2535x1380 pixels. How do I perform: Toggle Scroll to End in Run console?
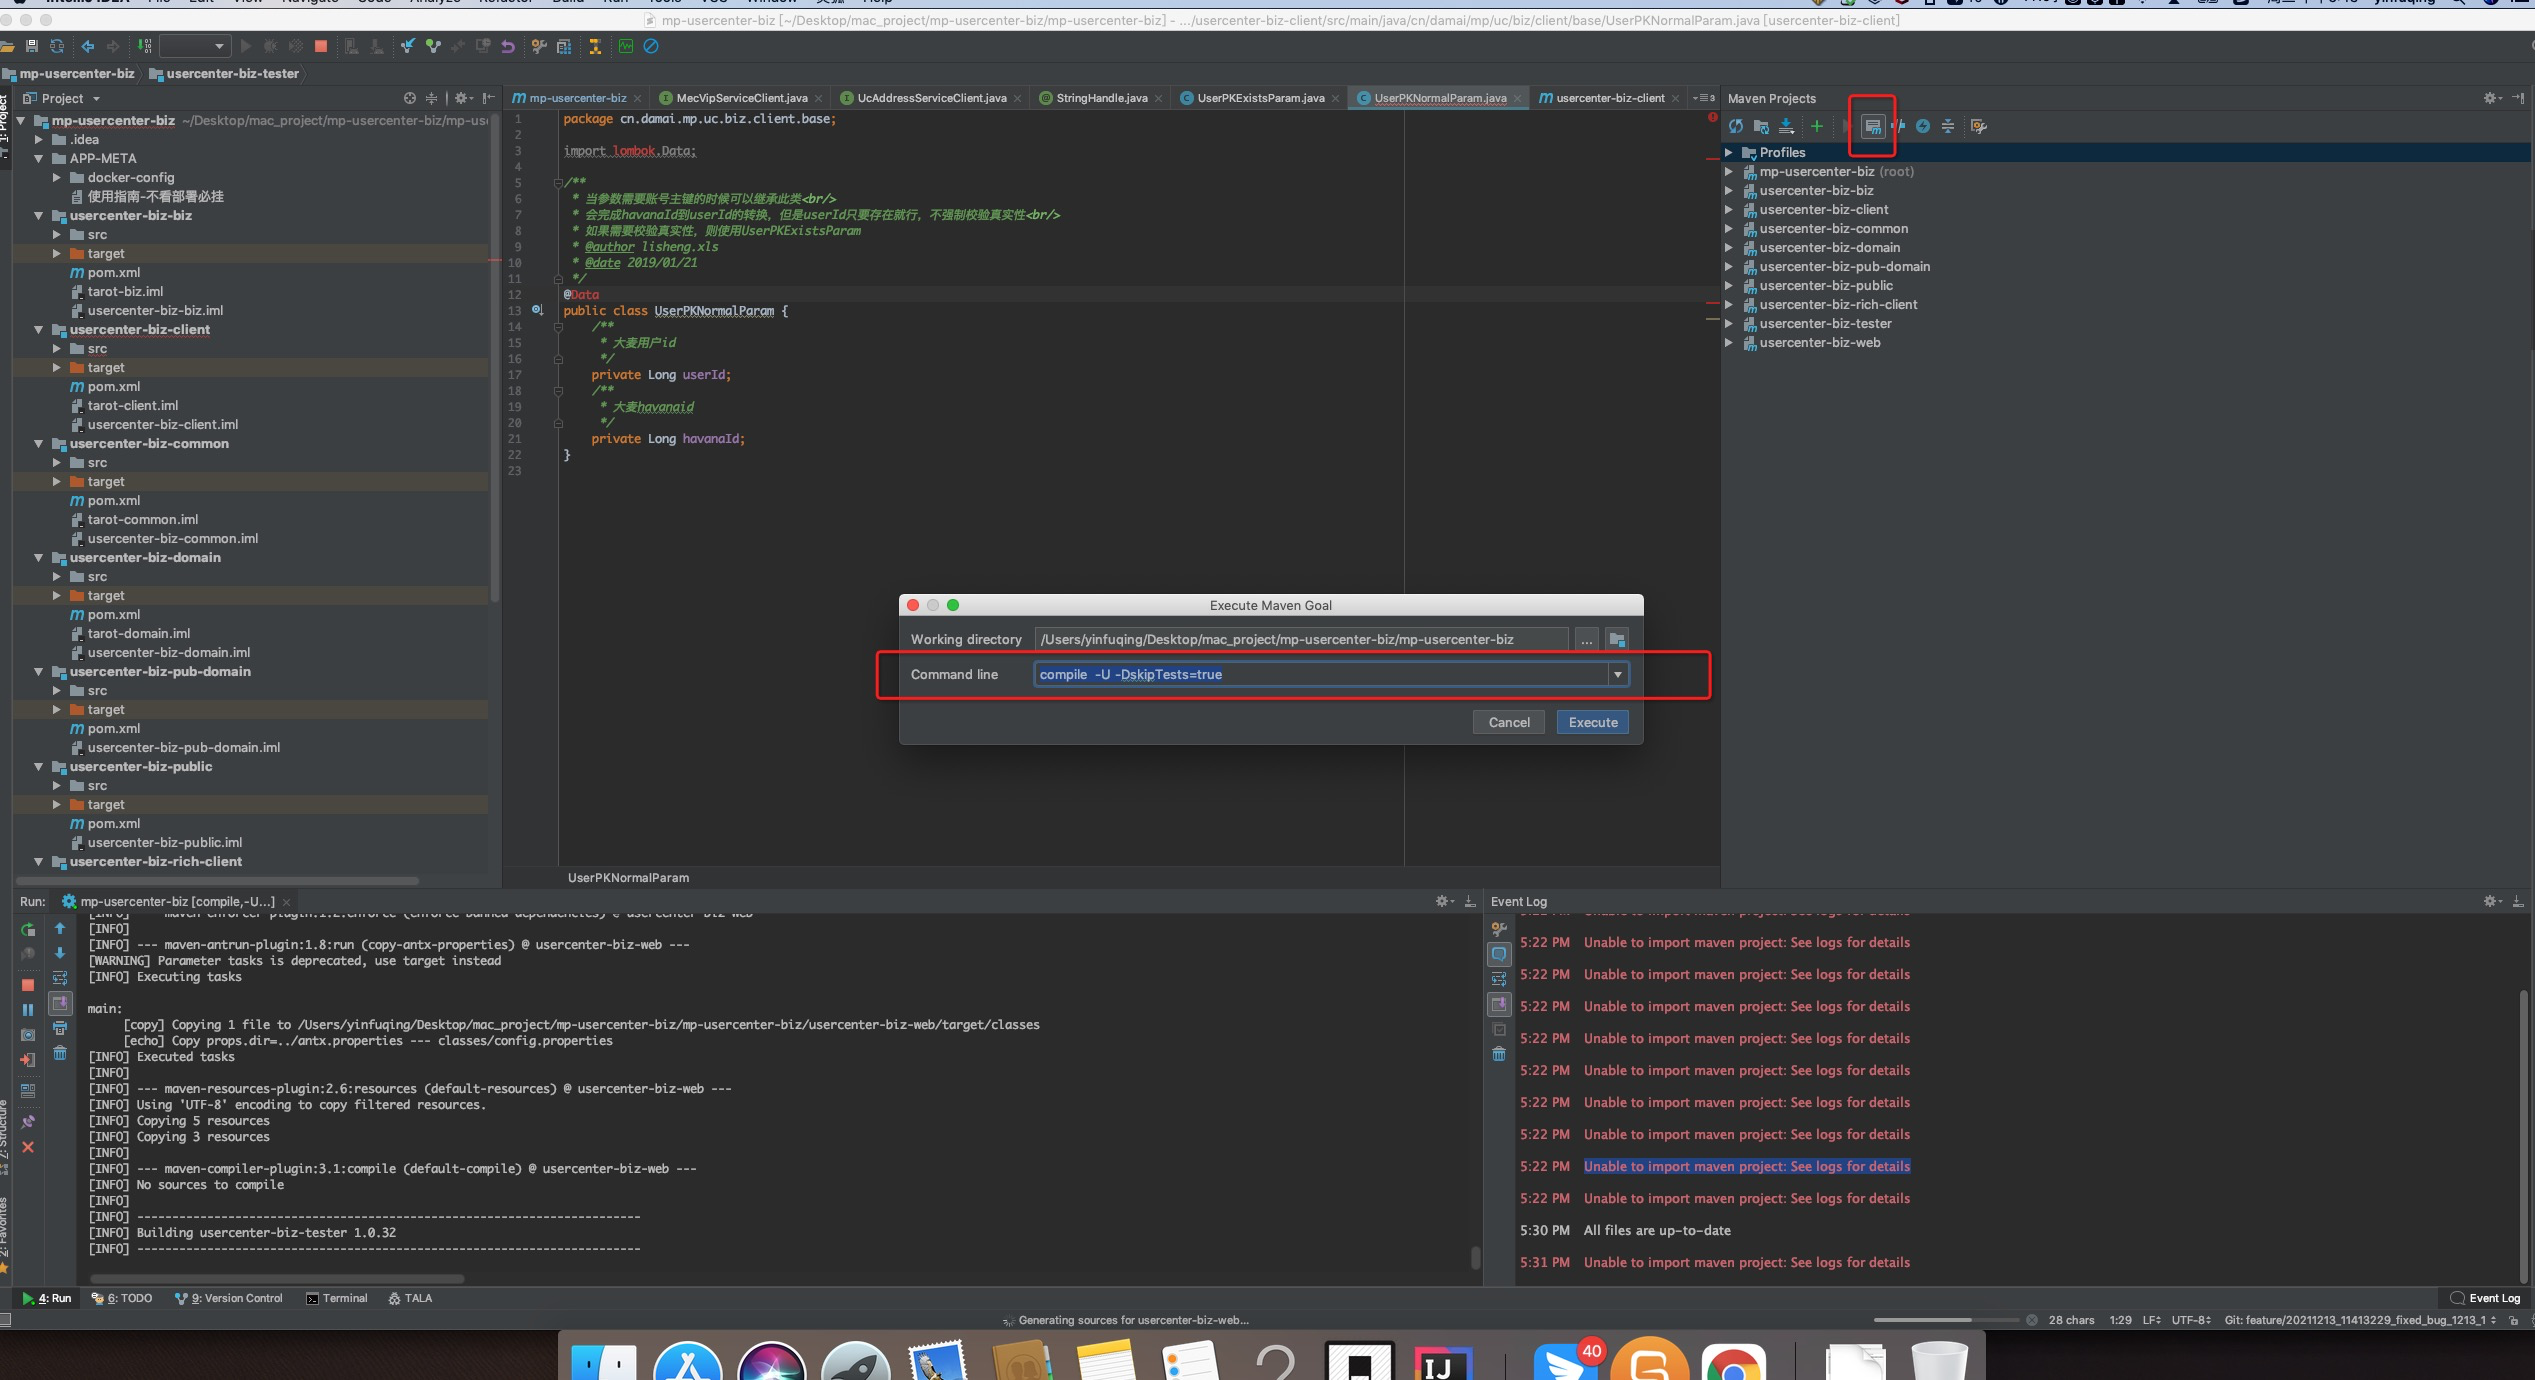tap(60, 1002)
